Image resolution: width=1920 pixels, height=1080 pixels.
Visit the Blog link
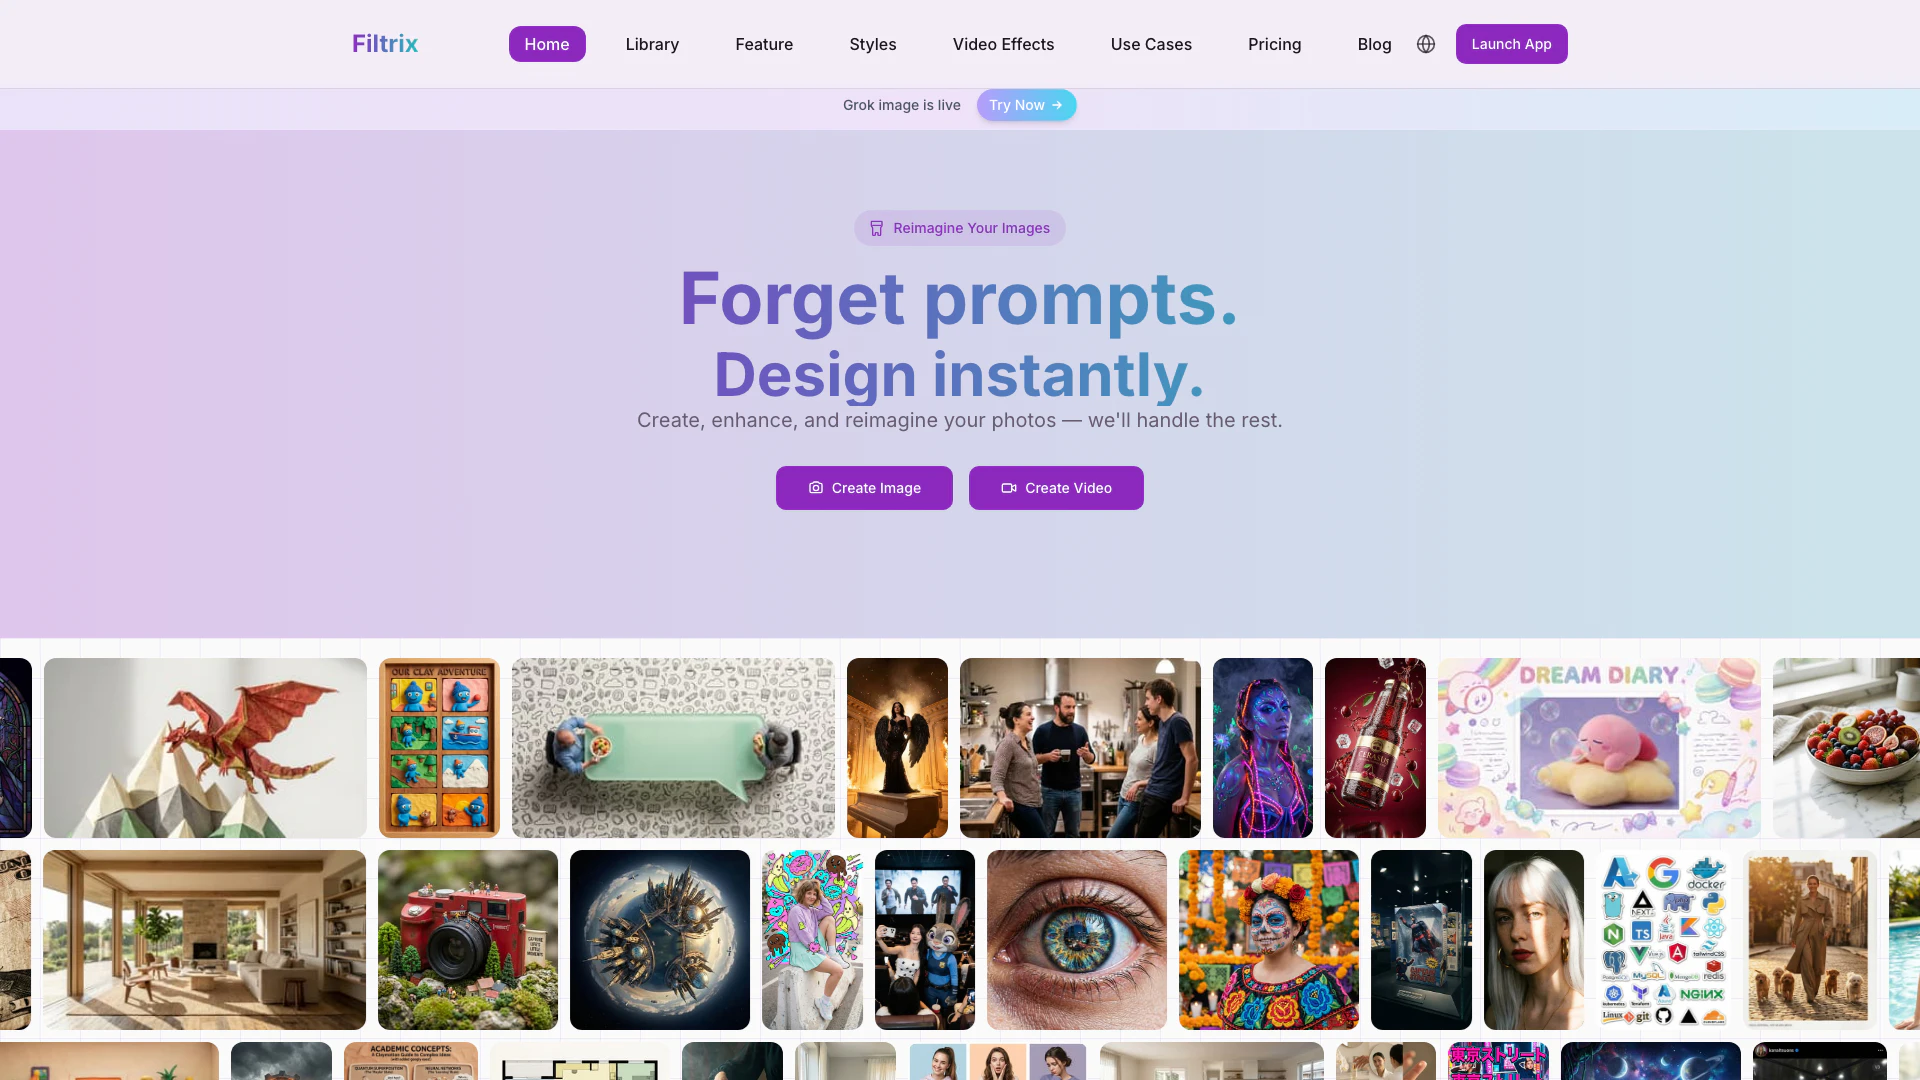tap(1374, 44)
